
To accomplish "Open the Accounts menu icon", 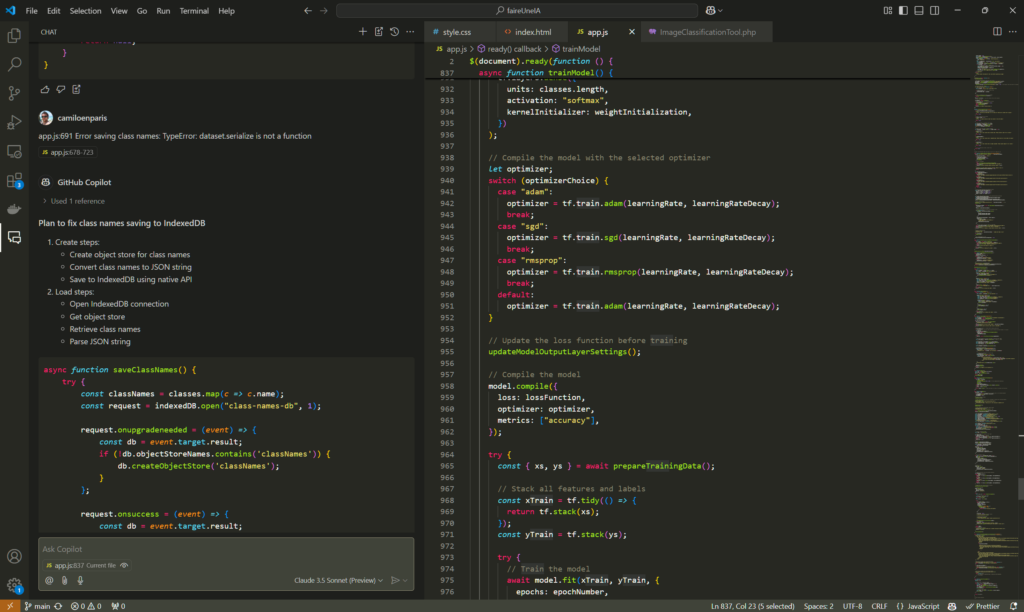I will 14,556.
